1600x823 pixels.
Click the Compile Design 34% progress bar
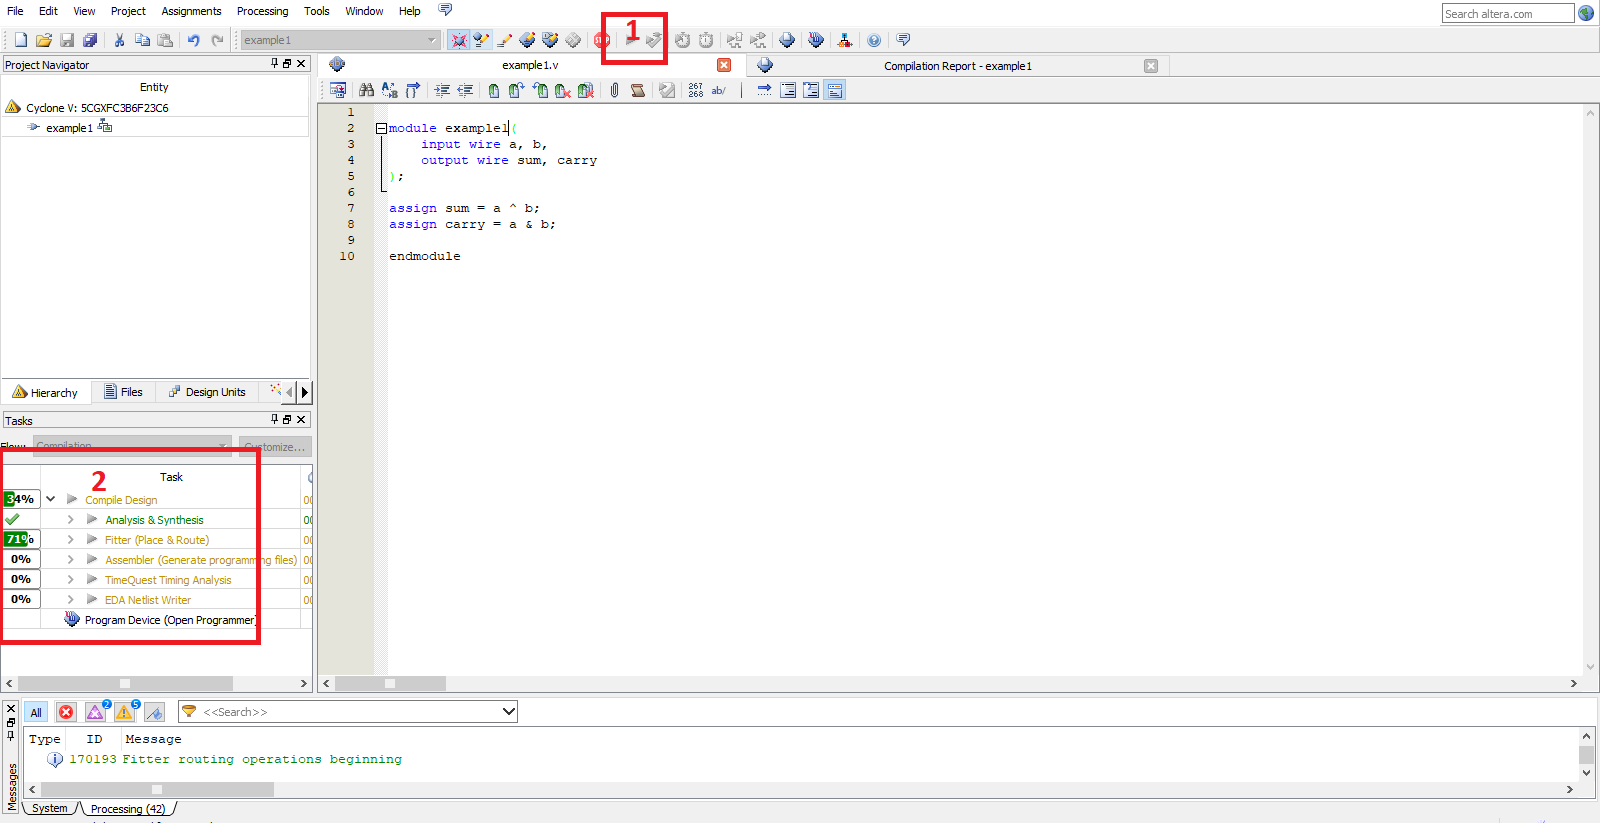pos(21,499)
